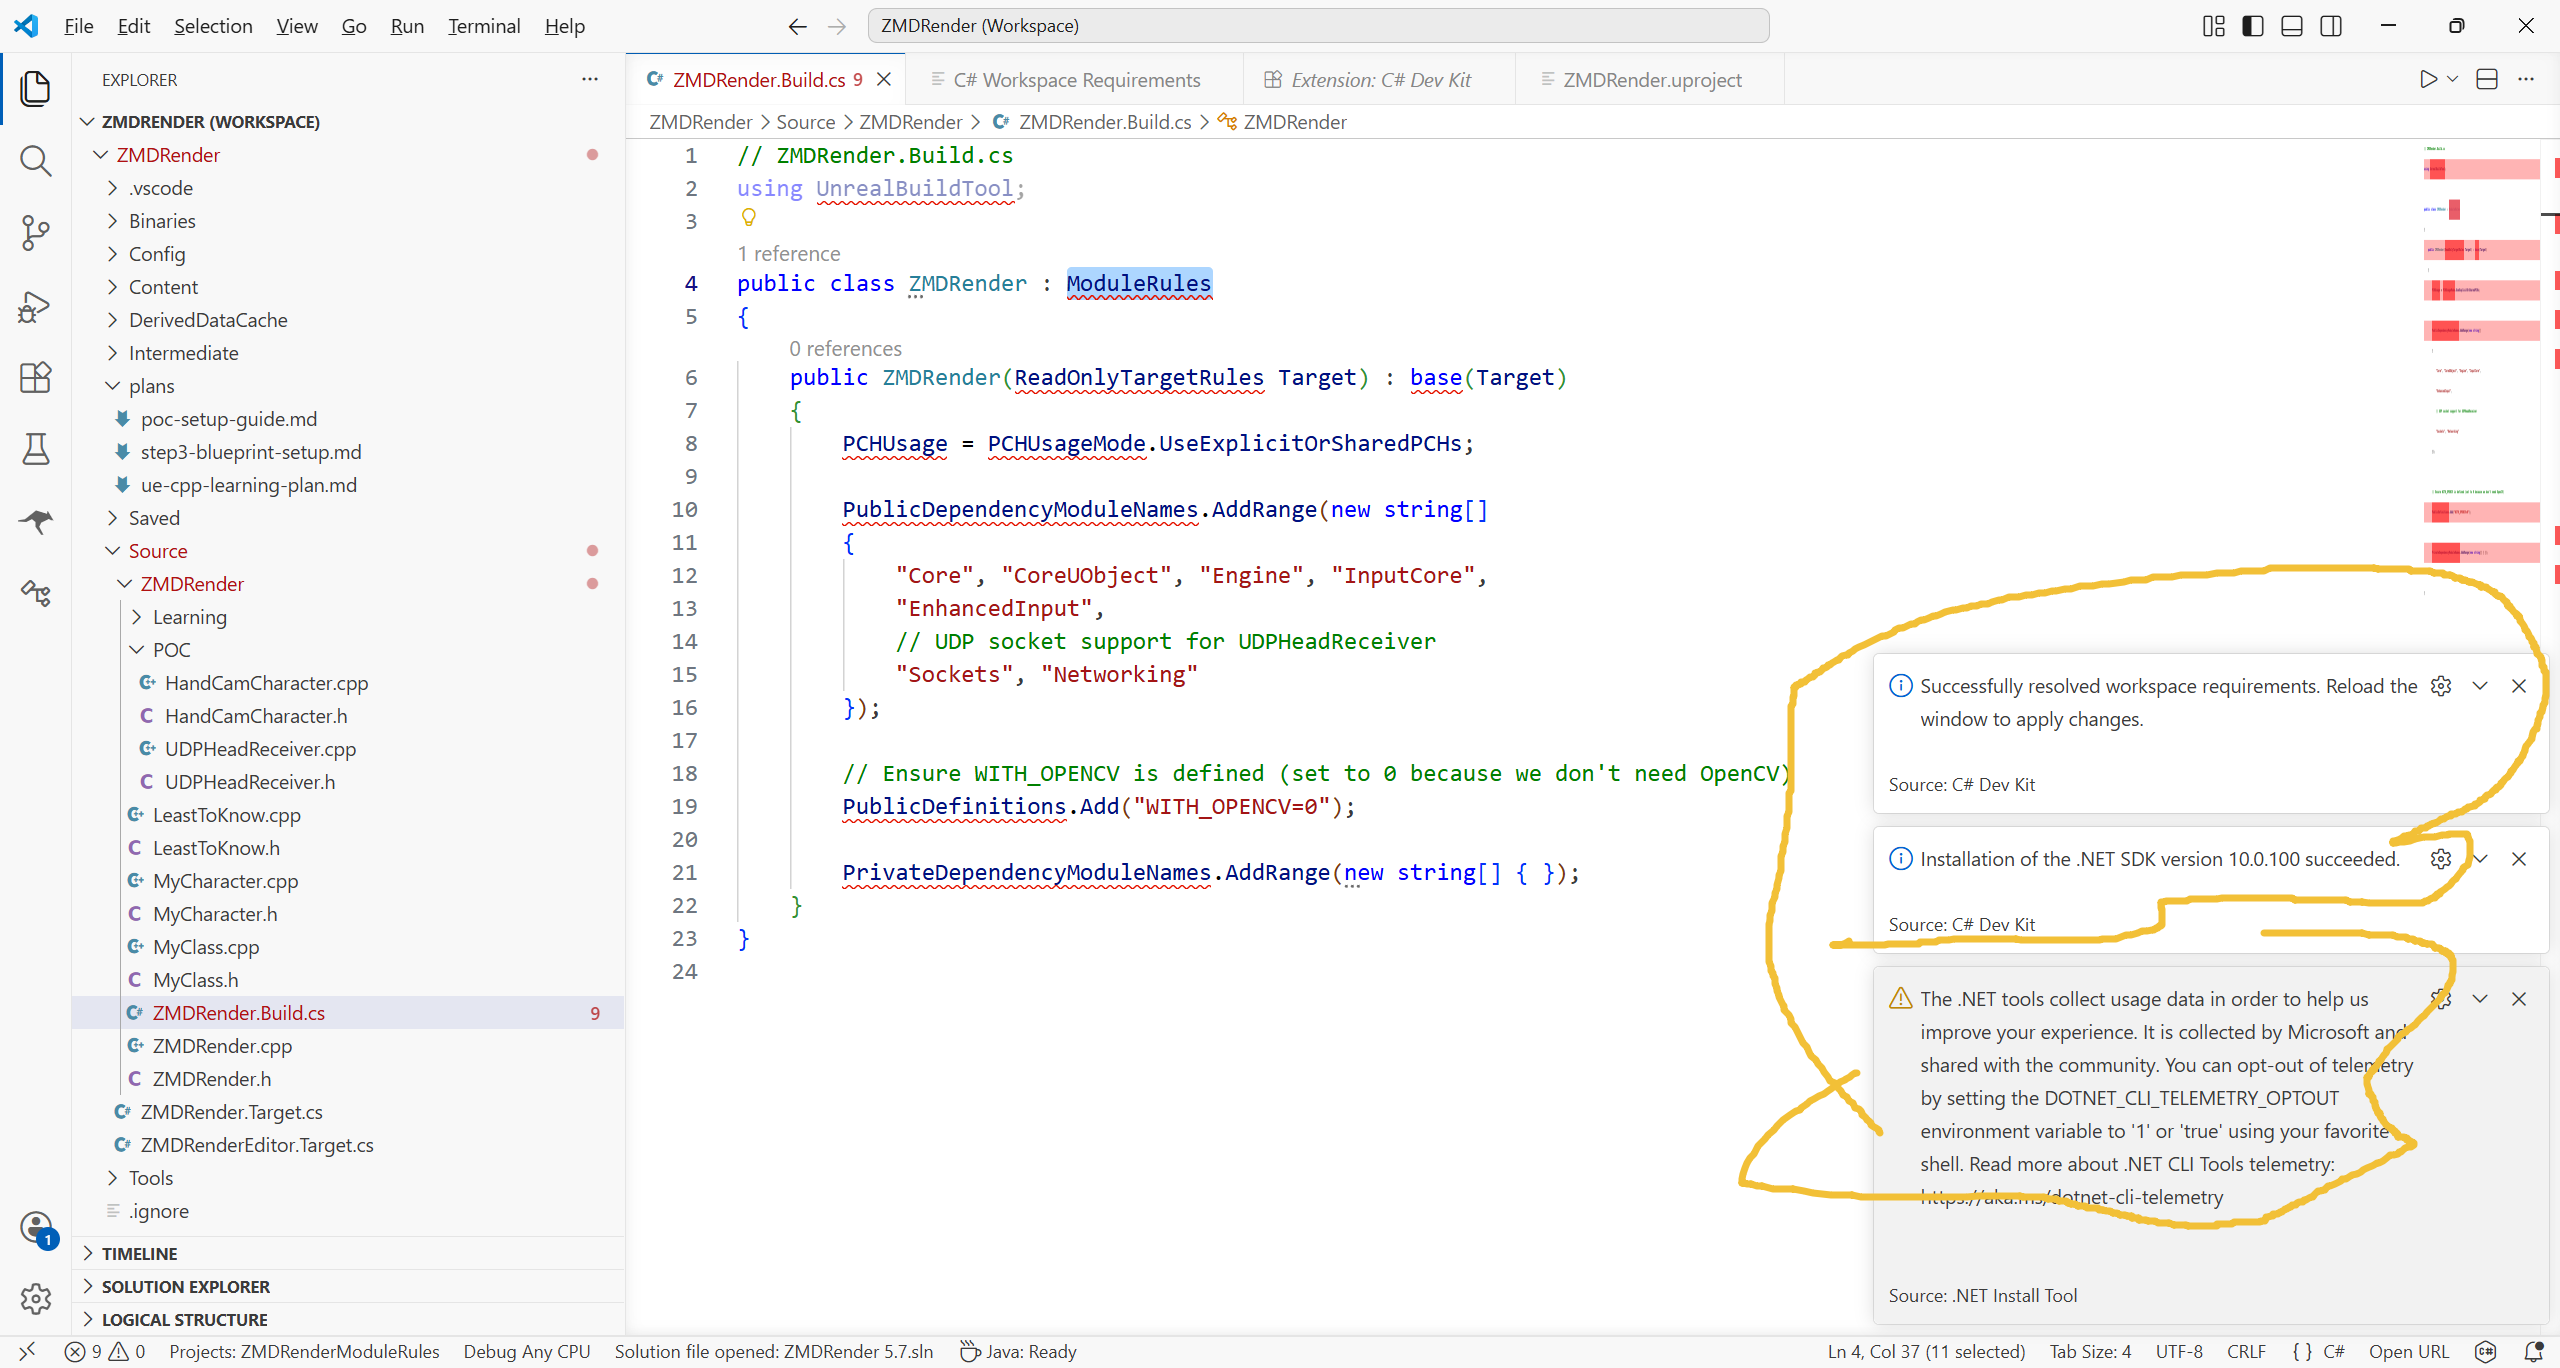Click the lightbulb code action icon
This screenshot has height=1368, width=2560.
pyautogui.click(x=748, y=218)
